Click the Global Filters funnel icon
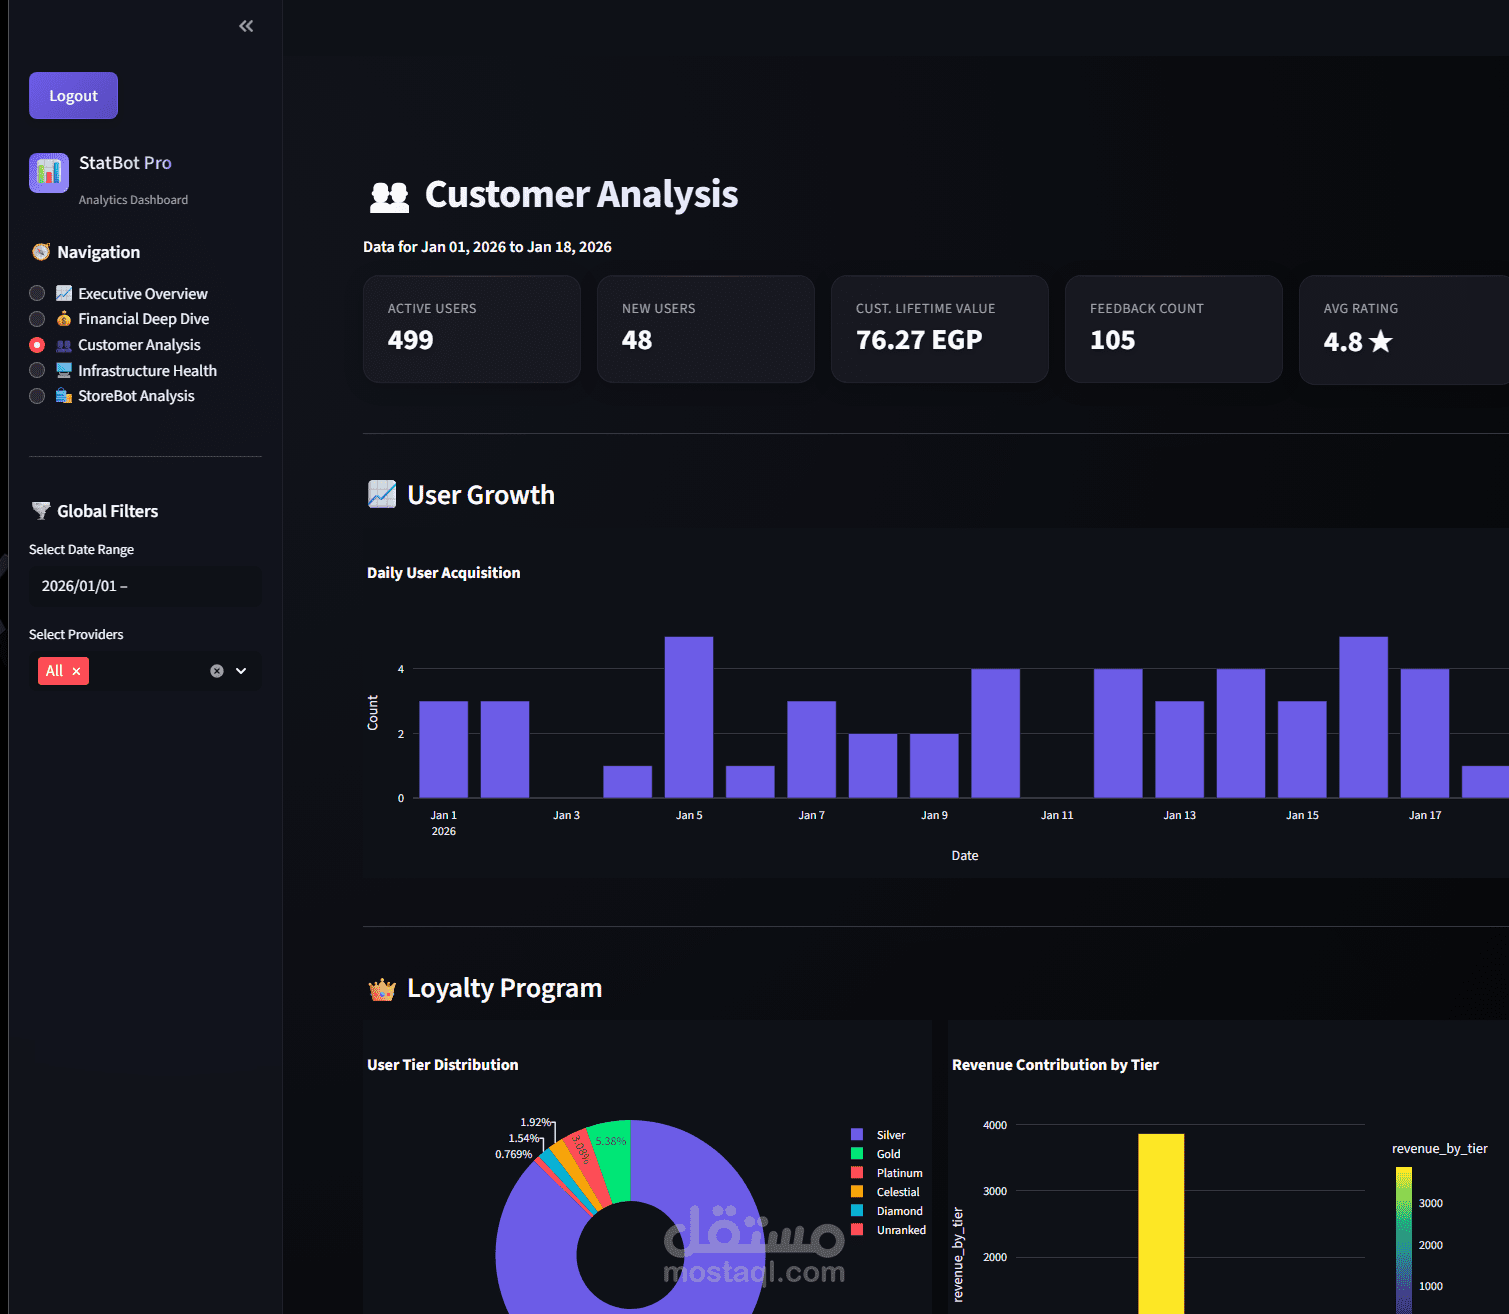 [x=41, y=511]
